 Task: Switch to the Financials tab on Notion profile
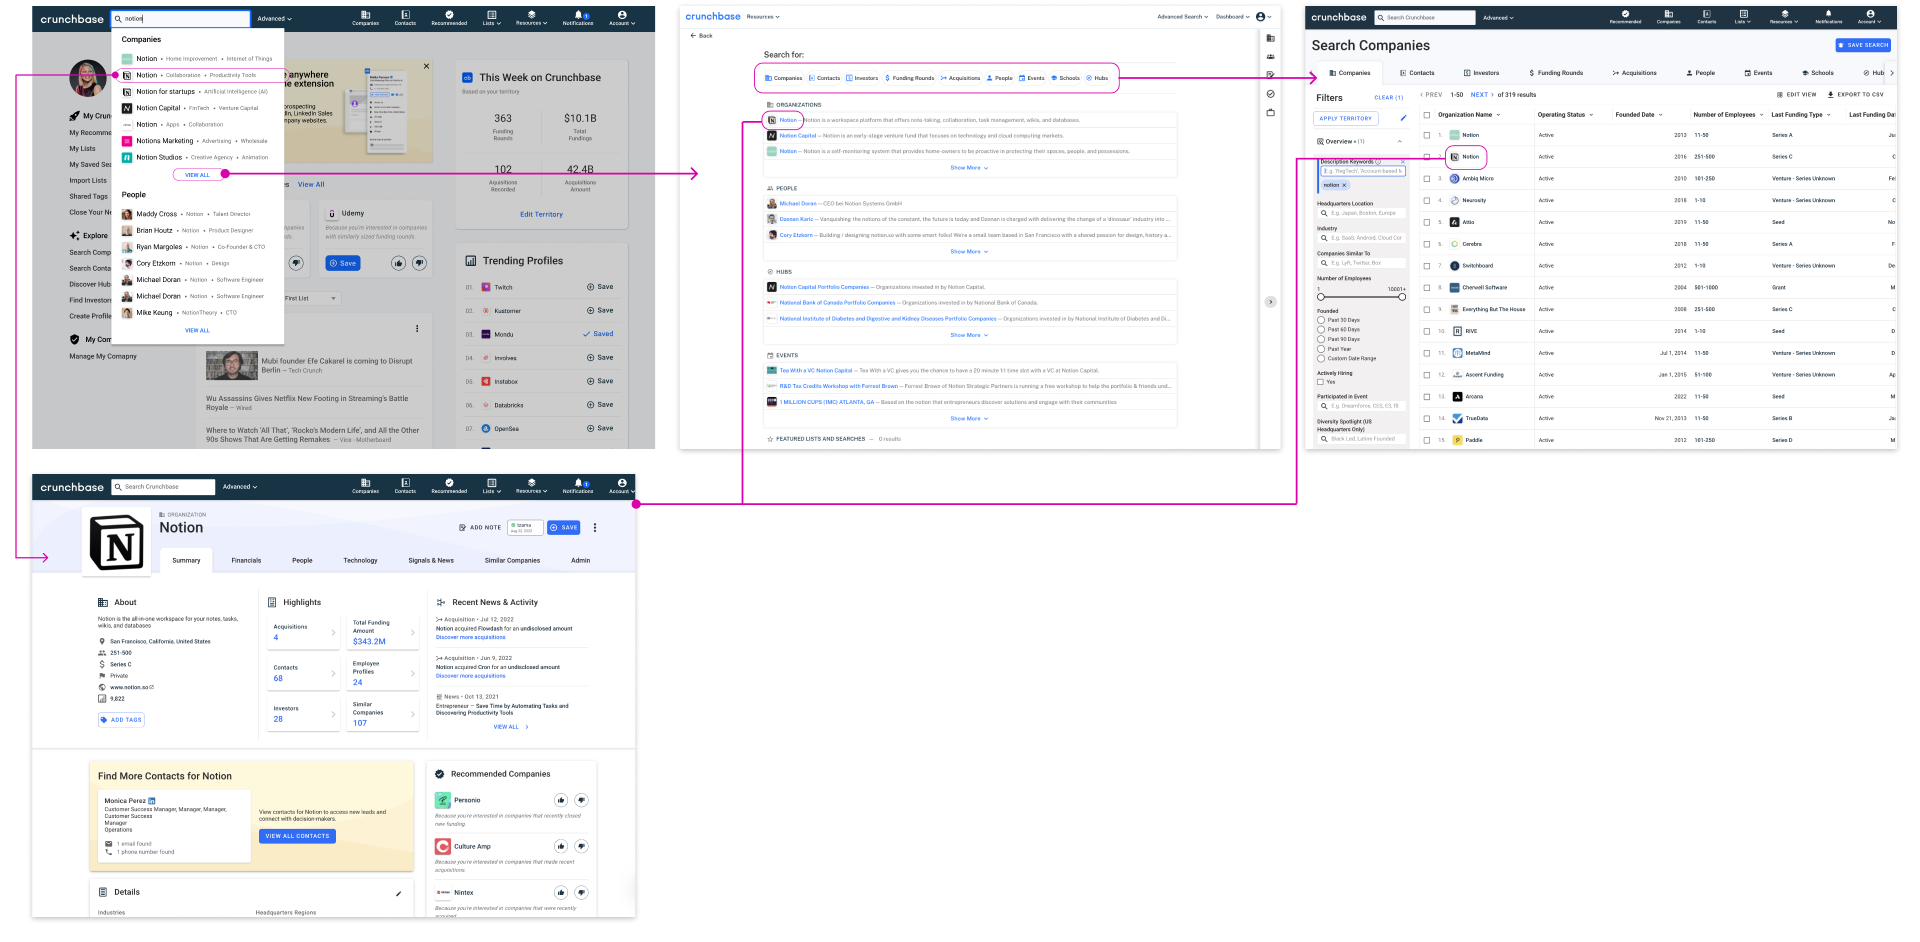pos(246,561)
